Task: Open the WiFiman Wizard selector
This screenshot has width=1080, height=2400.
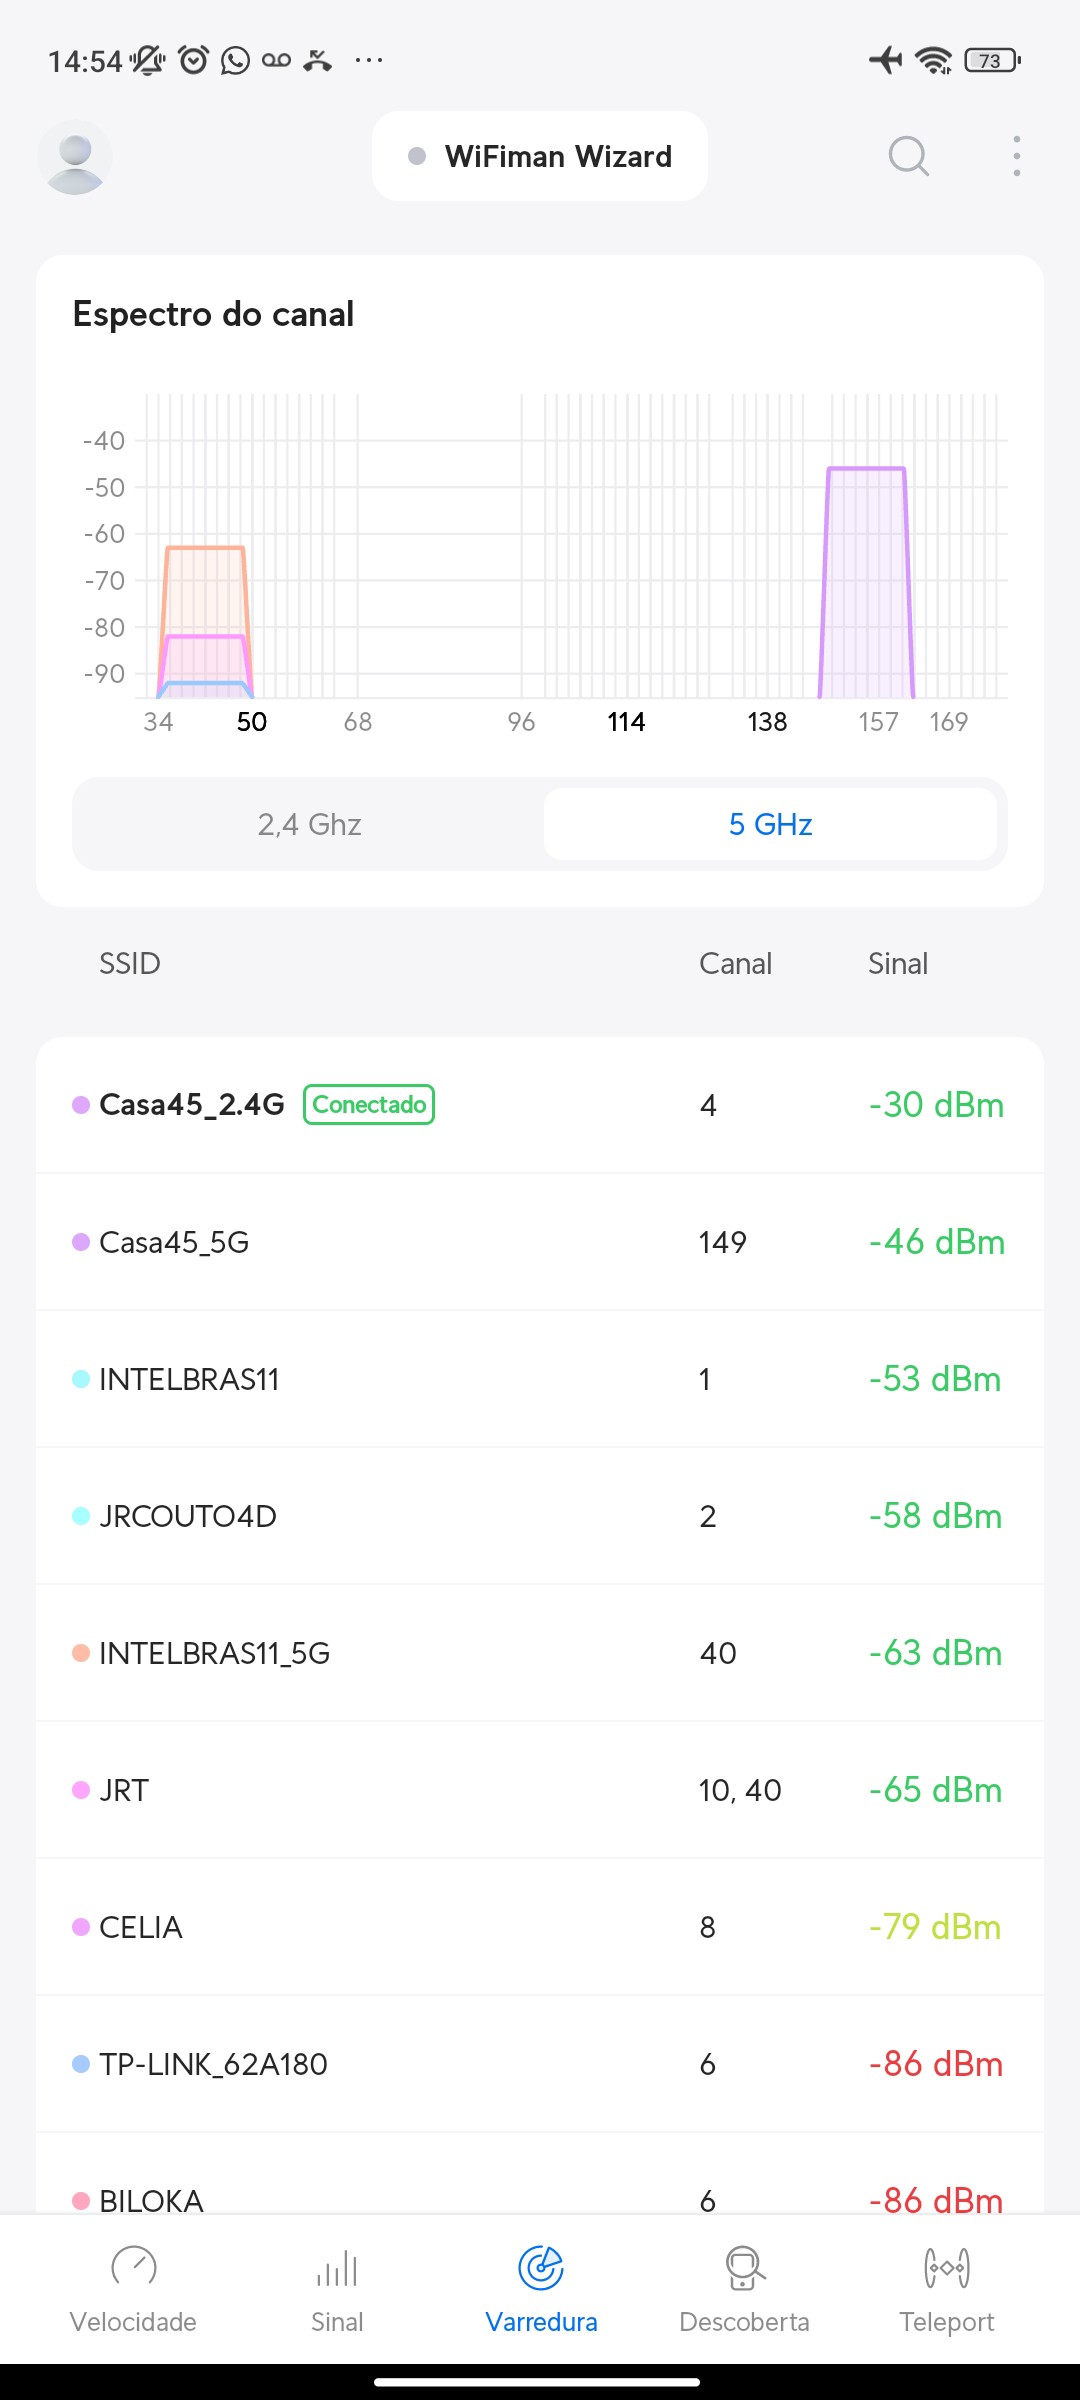Action: 540,157
